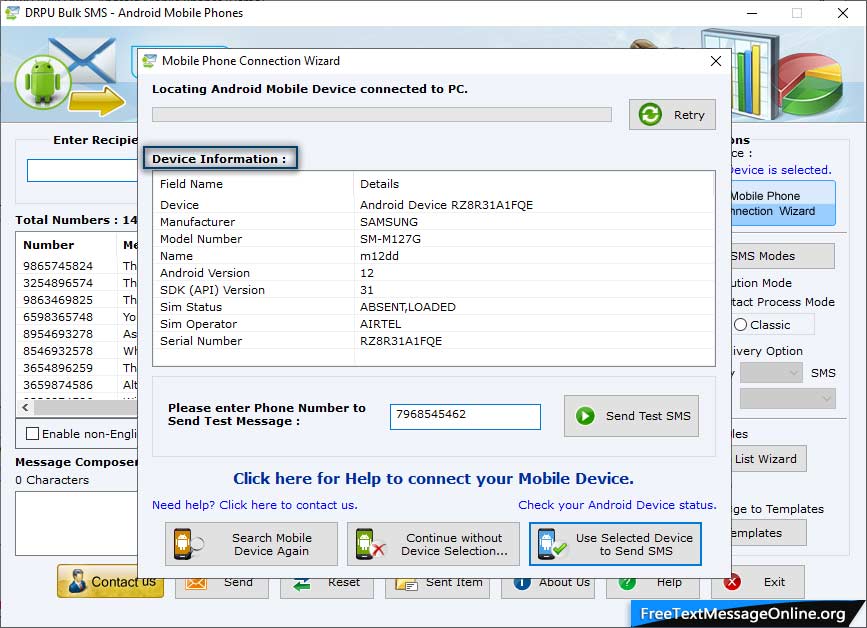Click the green Retry refresh icon
The height and width of the screenshot is (628, 867).
tap(650, 115)
